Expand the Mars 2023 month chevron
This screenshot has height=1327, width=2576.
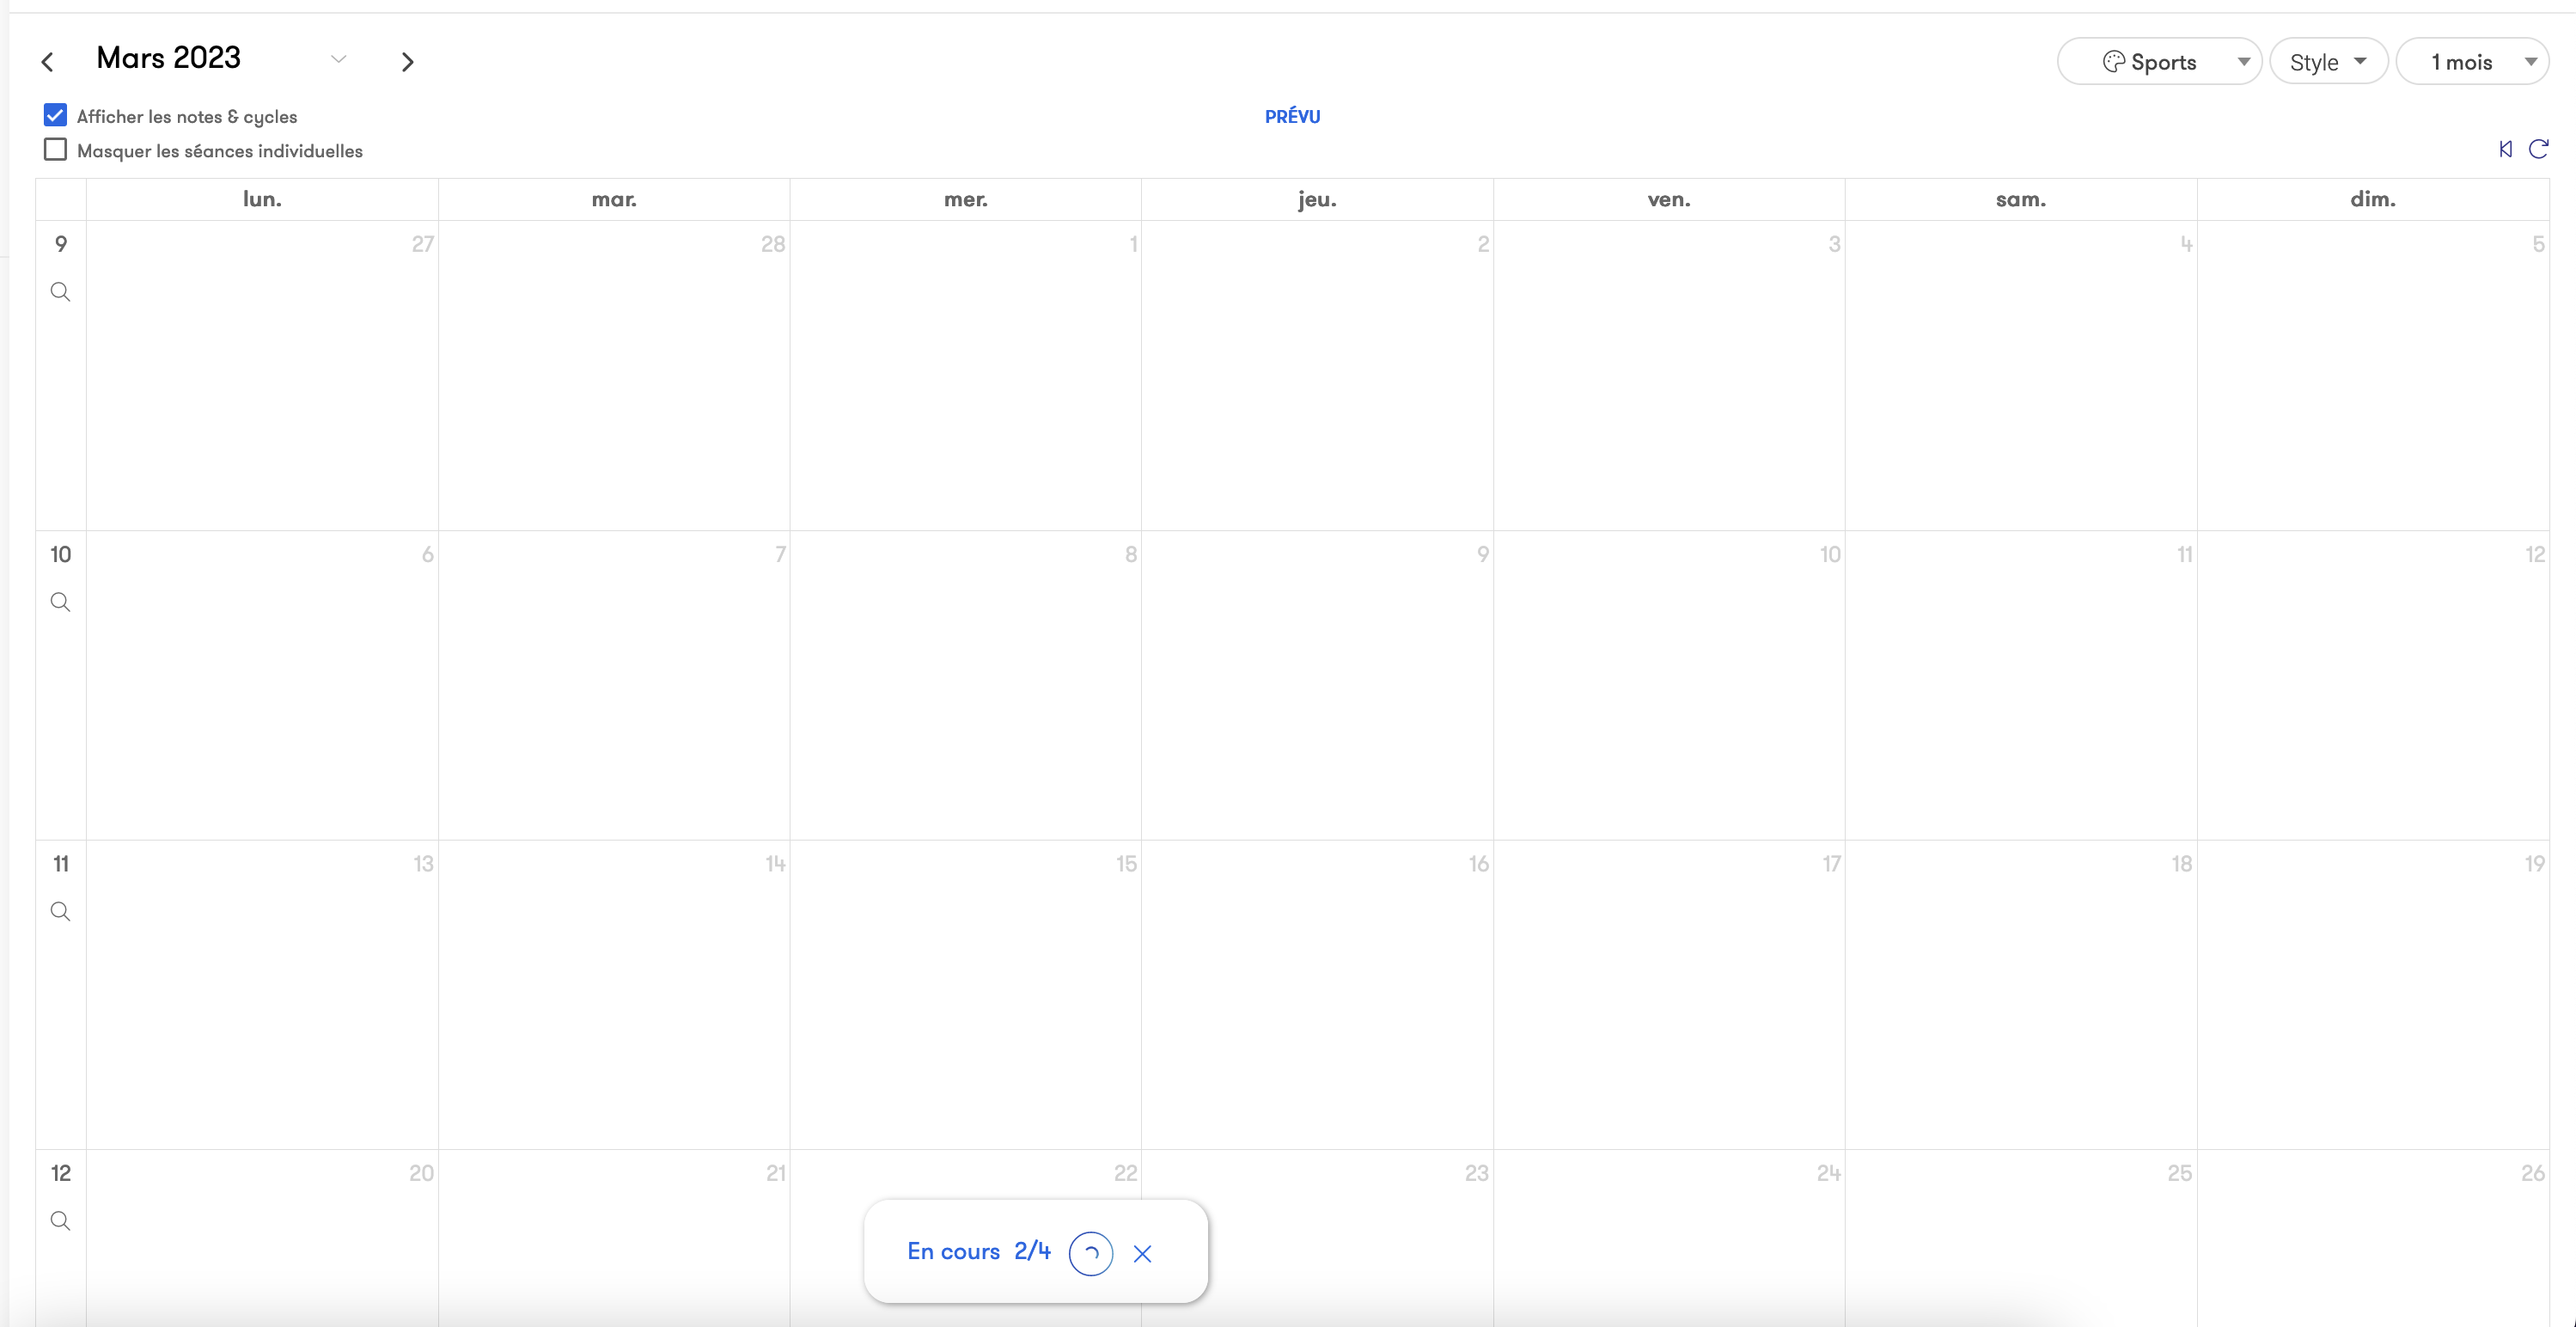tap(338, 60)
